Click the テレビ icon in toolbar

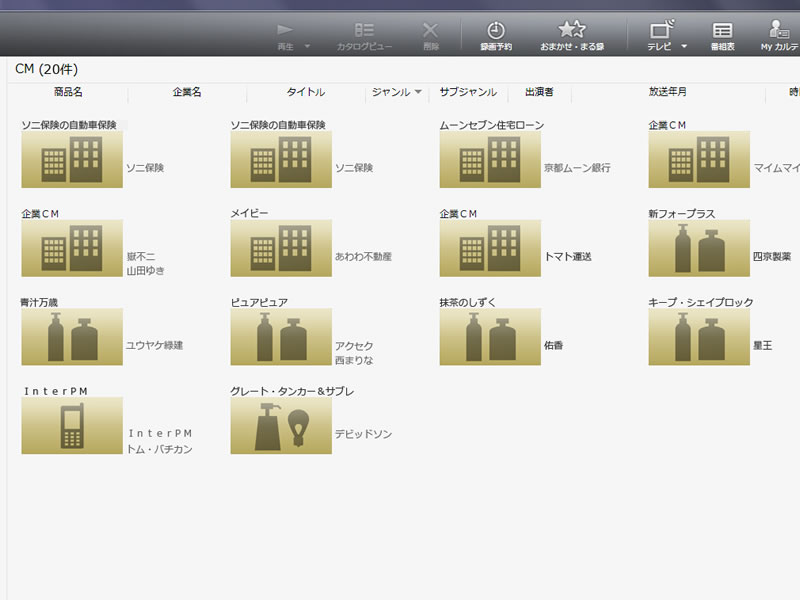(x=661, y=30)
